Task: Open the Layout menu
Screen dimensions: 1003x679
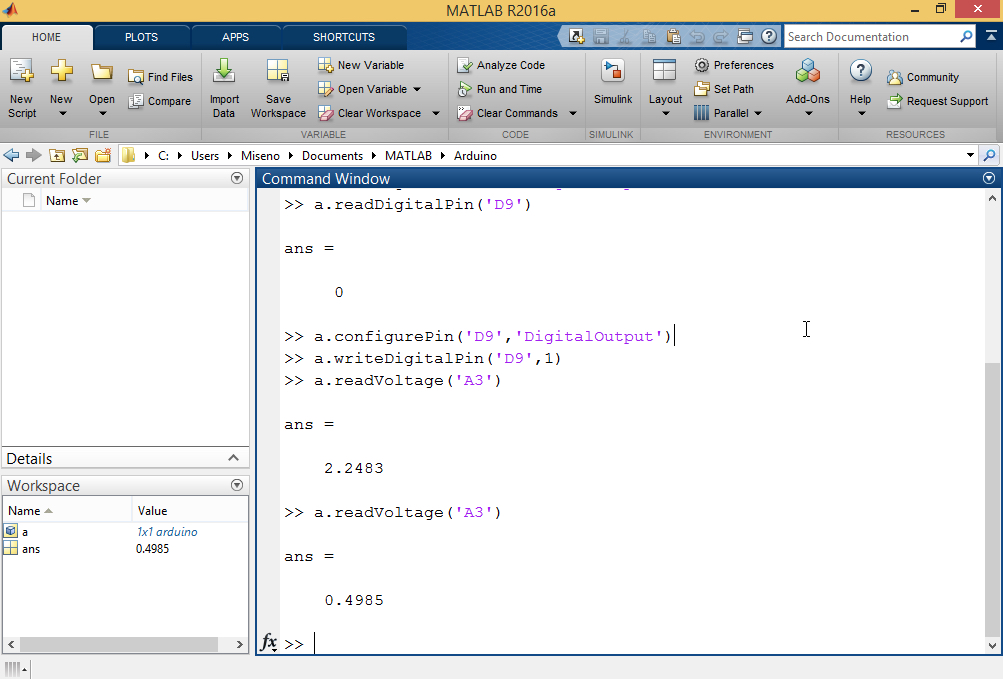Action: [x=665, y=88]
